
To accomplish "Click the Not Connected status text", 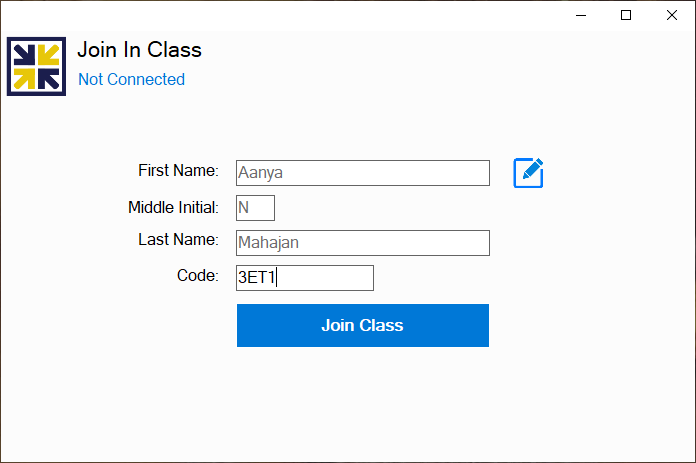I will pyautogui.click(x=131, y=80).
